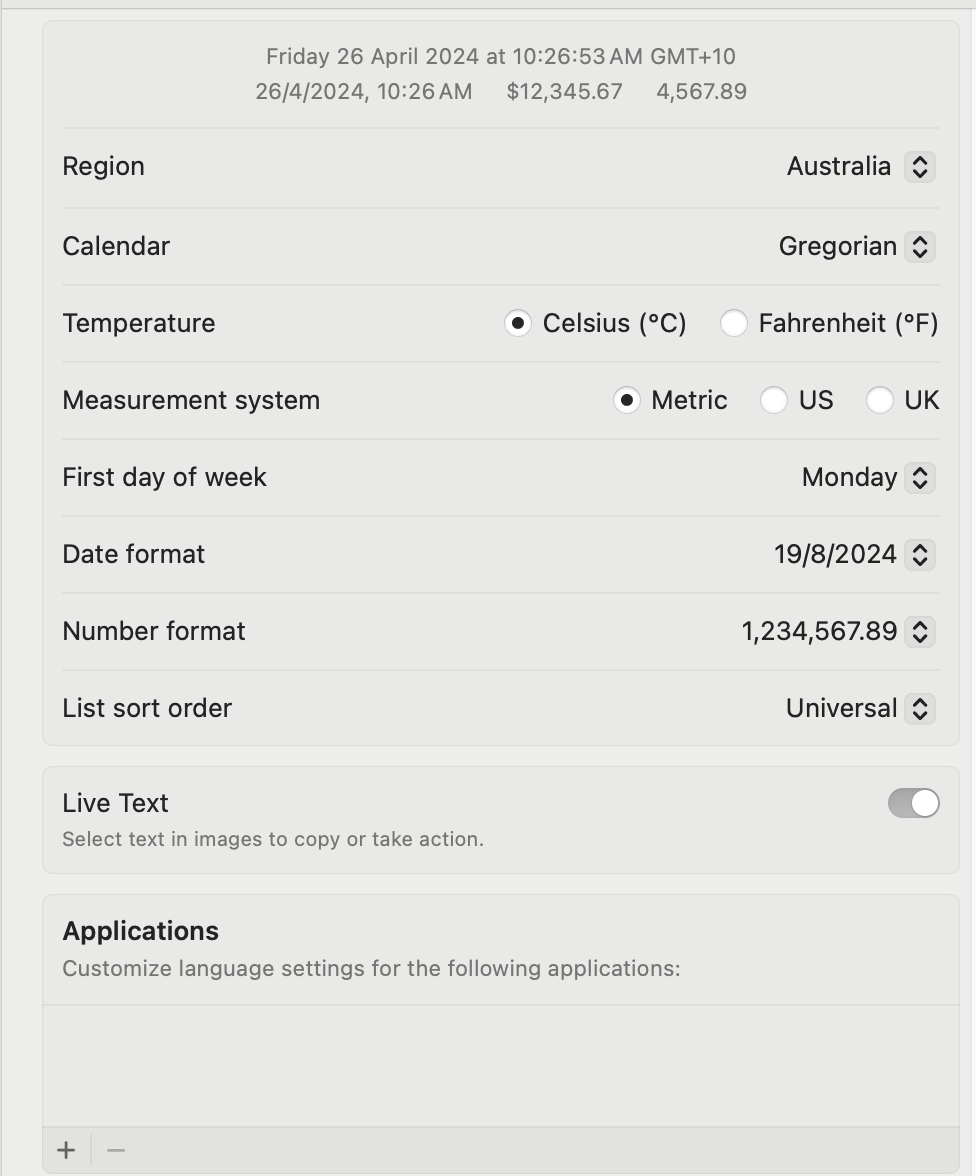This screenshot has height=1176, width=976.
Task: Open the Date format dropdown
Action: (919, 554)
